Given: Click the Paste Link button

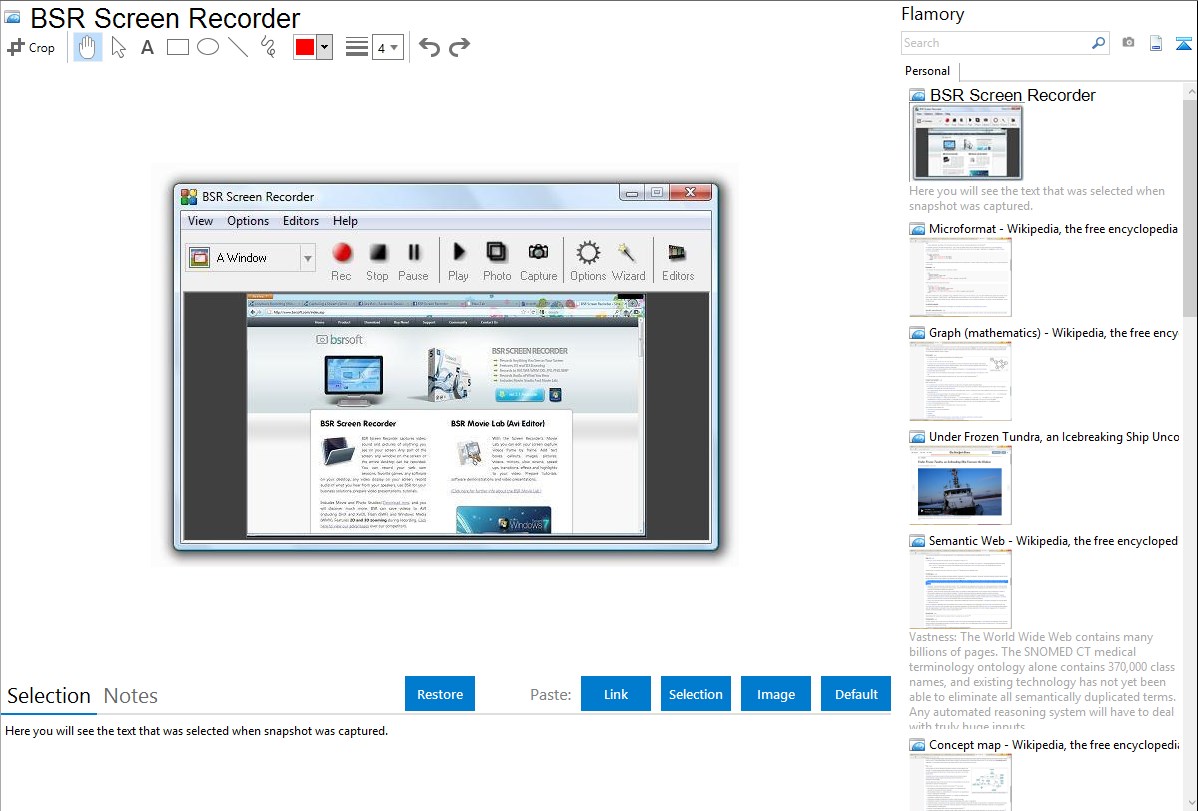Looking at the screenshot, I should click(616, 694).
